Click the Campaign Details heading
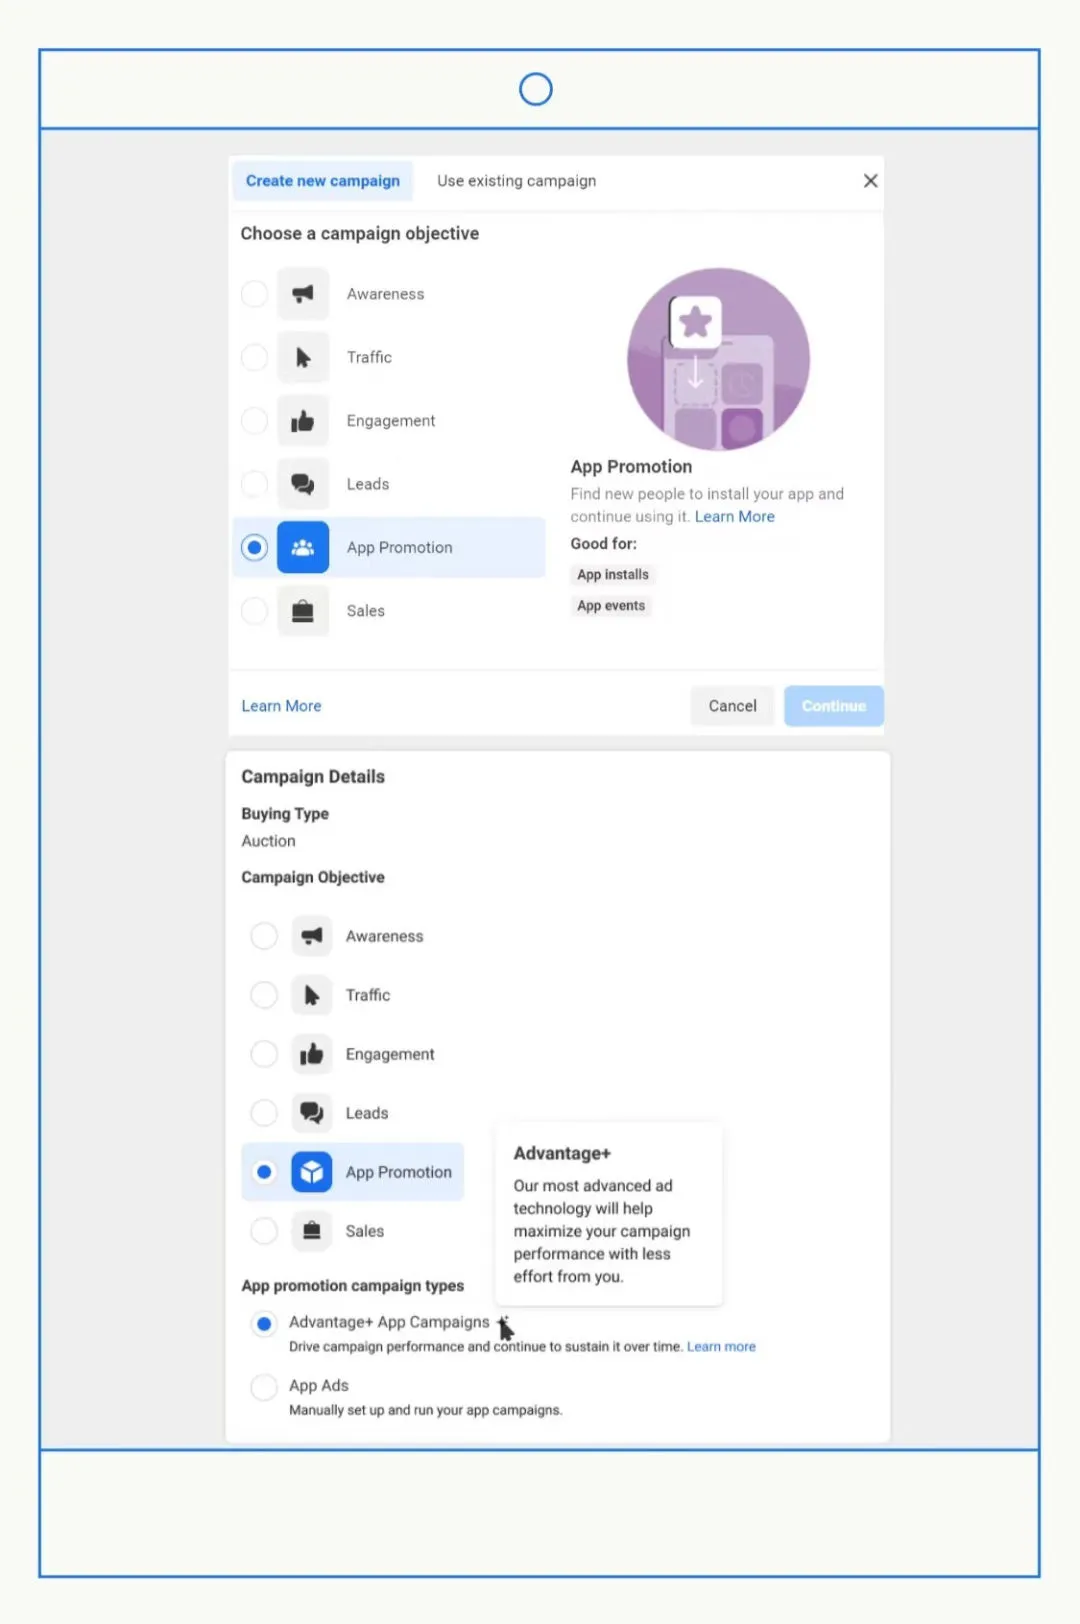Screen dimensions: 1080x1624 tap(313, 777)
